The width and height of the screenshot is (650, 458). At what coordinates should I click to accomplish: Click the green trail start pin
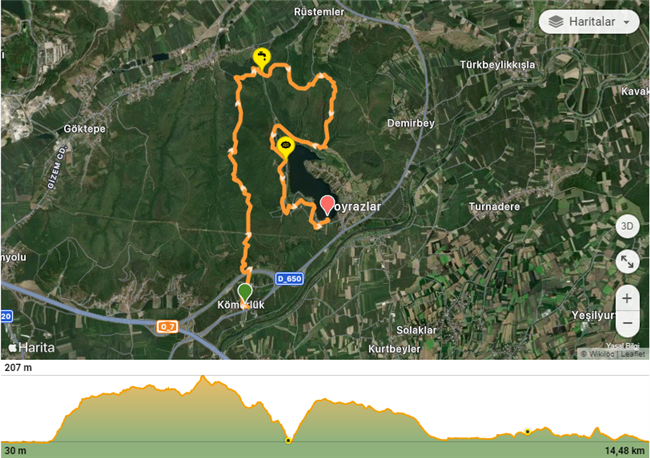coord(245,292)
